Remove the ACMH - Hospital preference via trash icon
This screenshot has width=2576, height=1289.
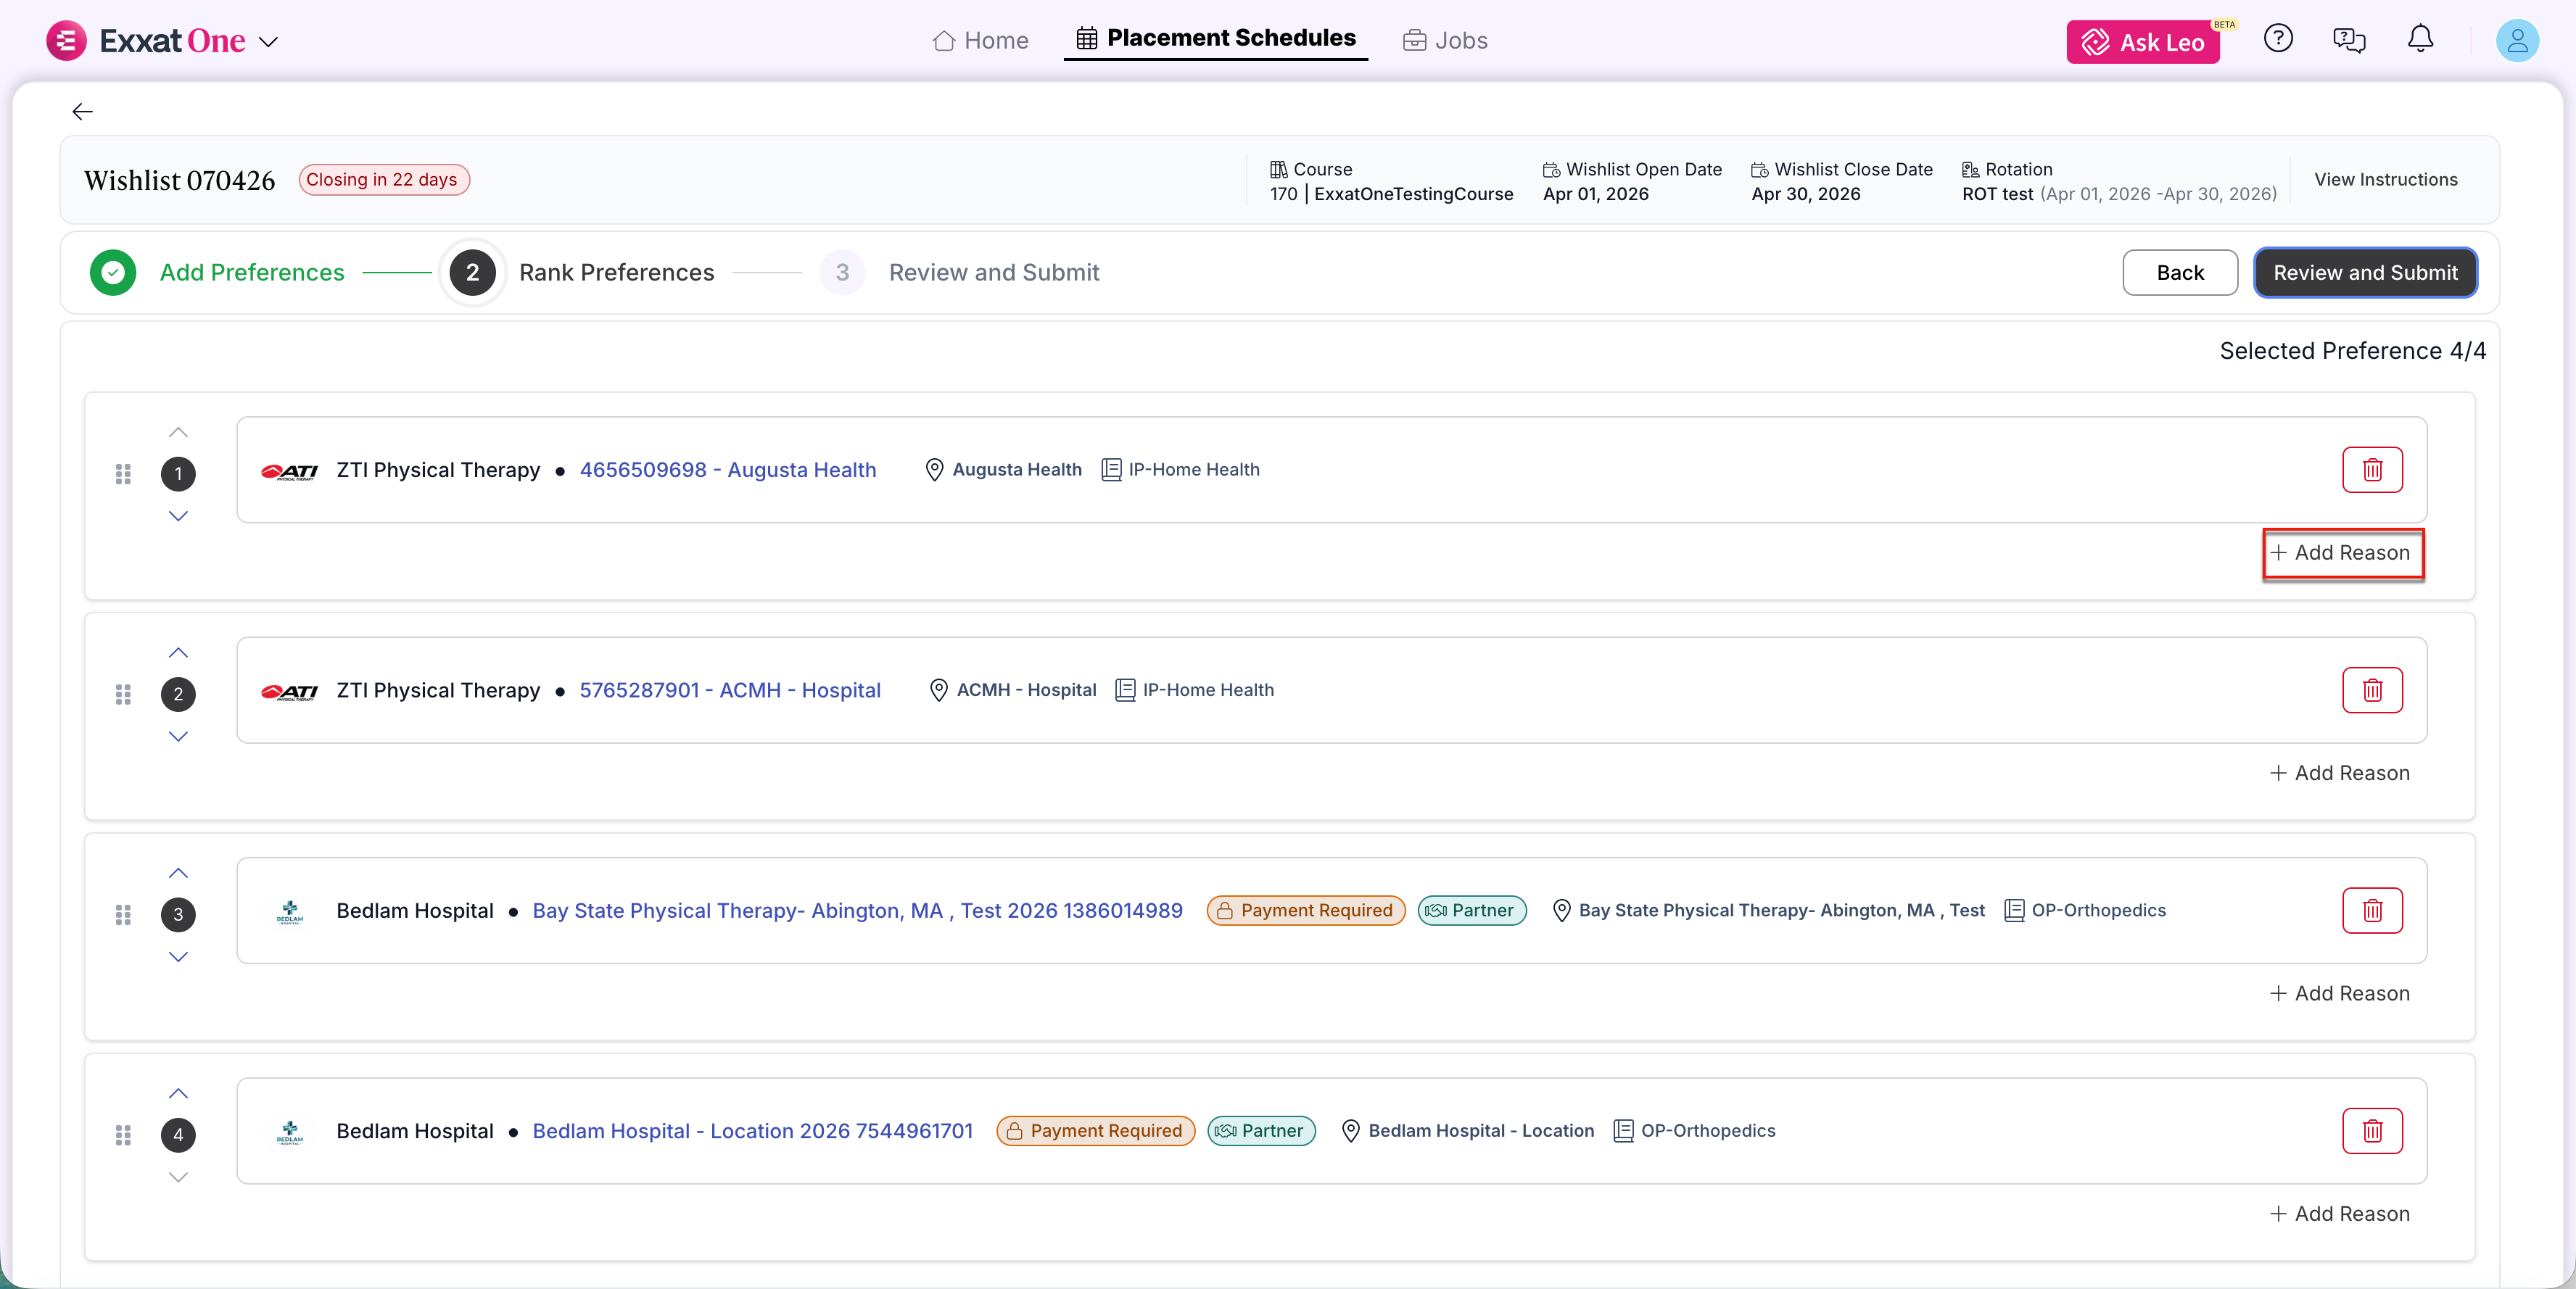pyautogui.click(x=2371, y=690)
